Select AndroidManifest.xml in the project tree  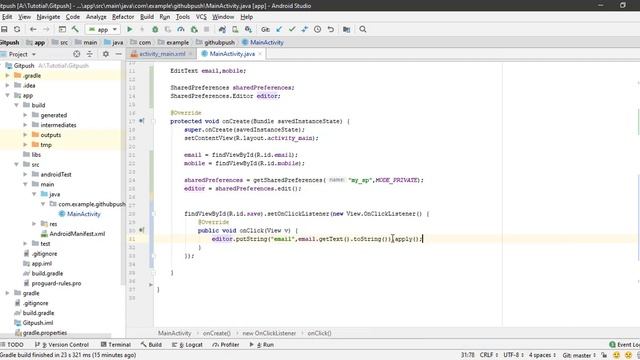[77, 233]
